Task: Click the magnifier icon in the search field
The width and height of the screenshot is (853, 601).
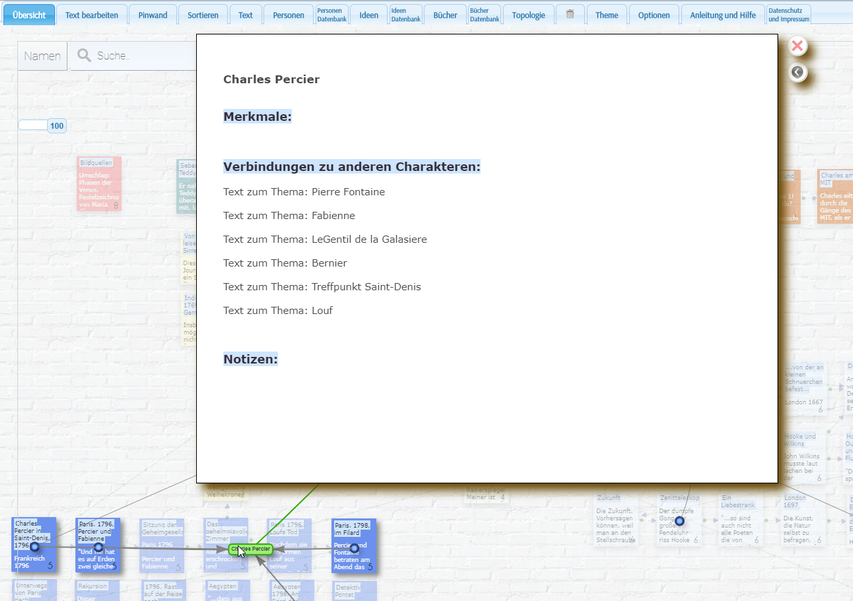Action: pyautogui.click(x=84, y=56)
